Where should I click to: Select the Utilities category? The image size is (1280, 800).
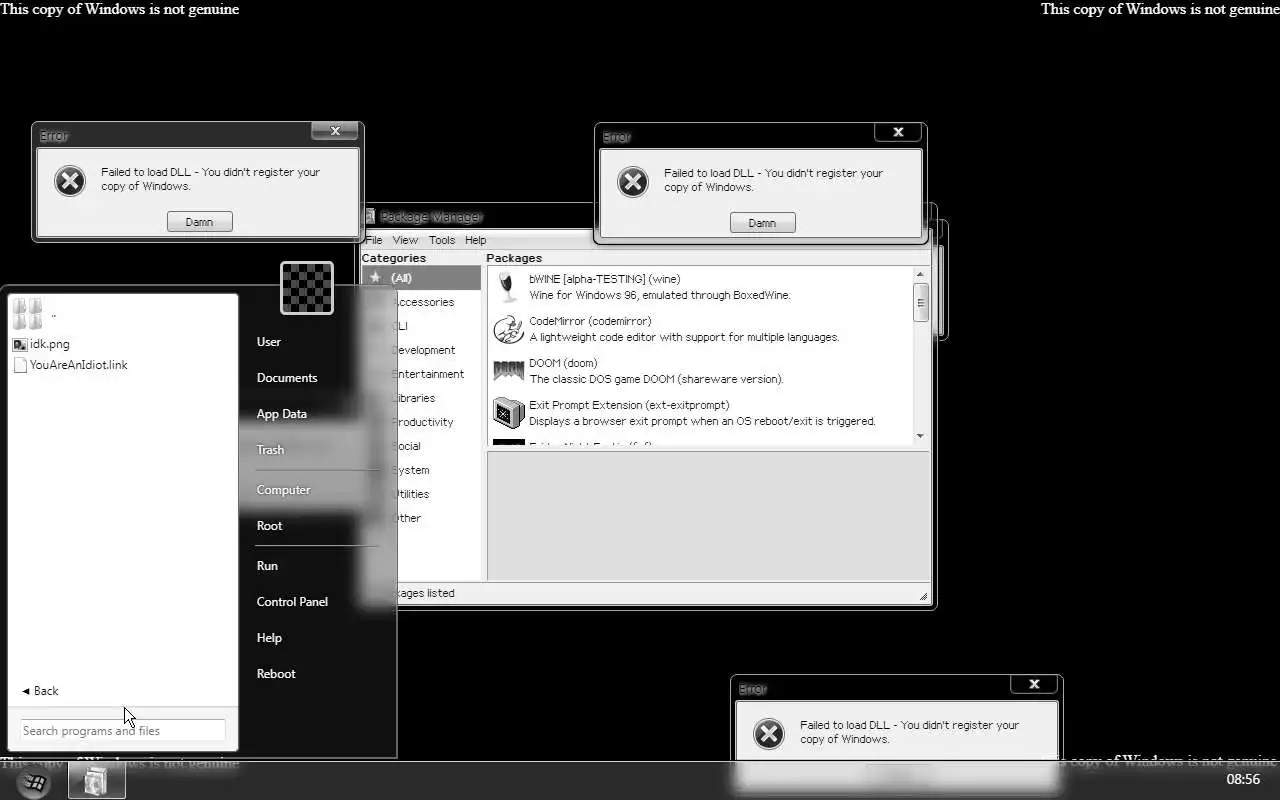(421, 494)
